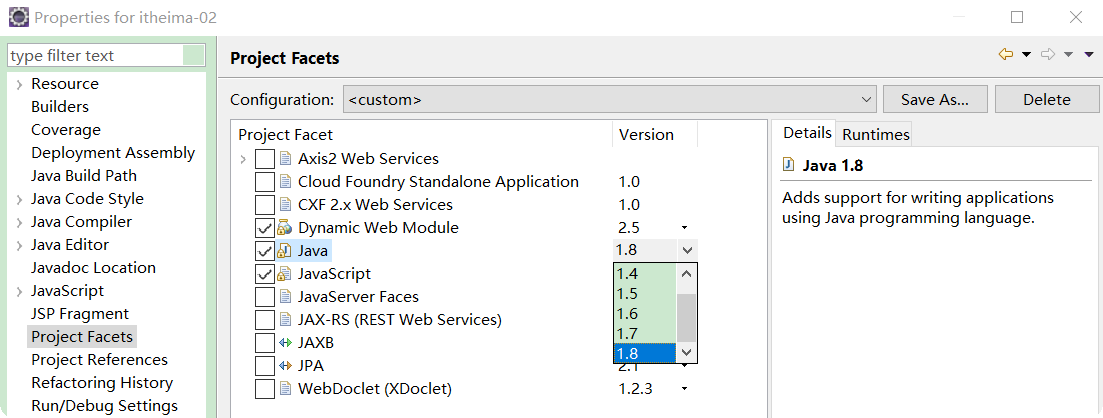The image size is (1103, 418).
Task: Click the forward navigation arrow icon
Action: 1048,55
